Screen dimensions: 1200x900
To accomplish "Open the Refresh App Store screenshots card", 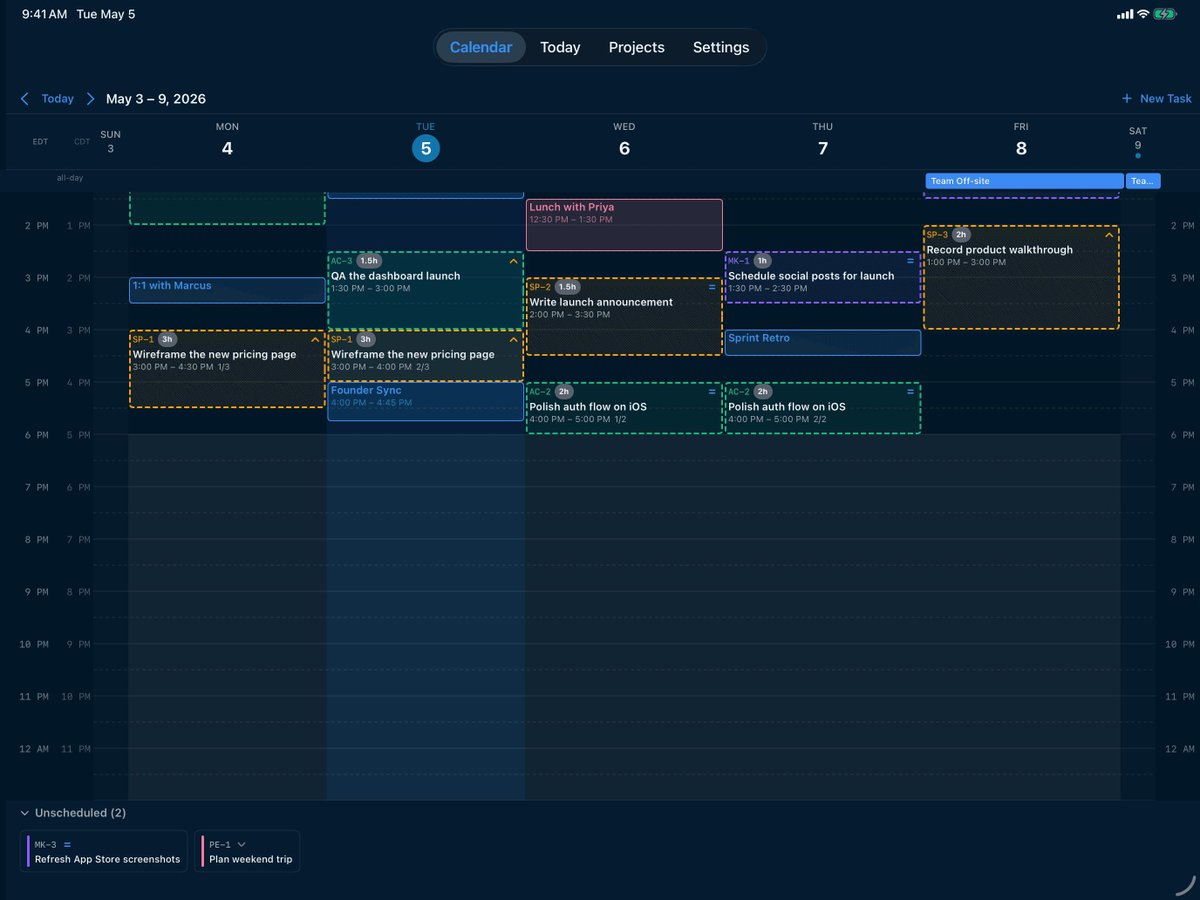I will click(x=104, y=851).
